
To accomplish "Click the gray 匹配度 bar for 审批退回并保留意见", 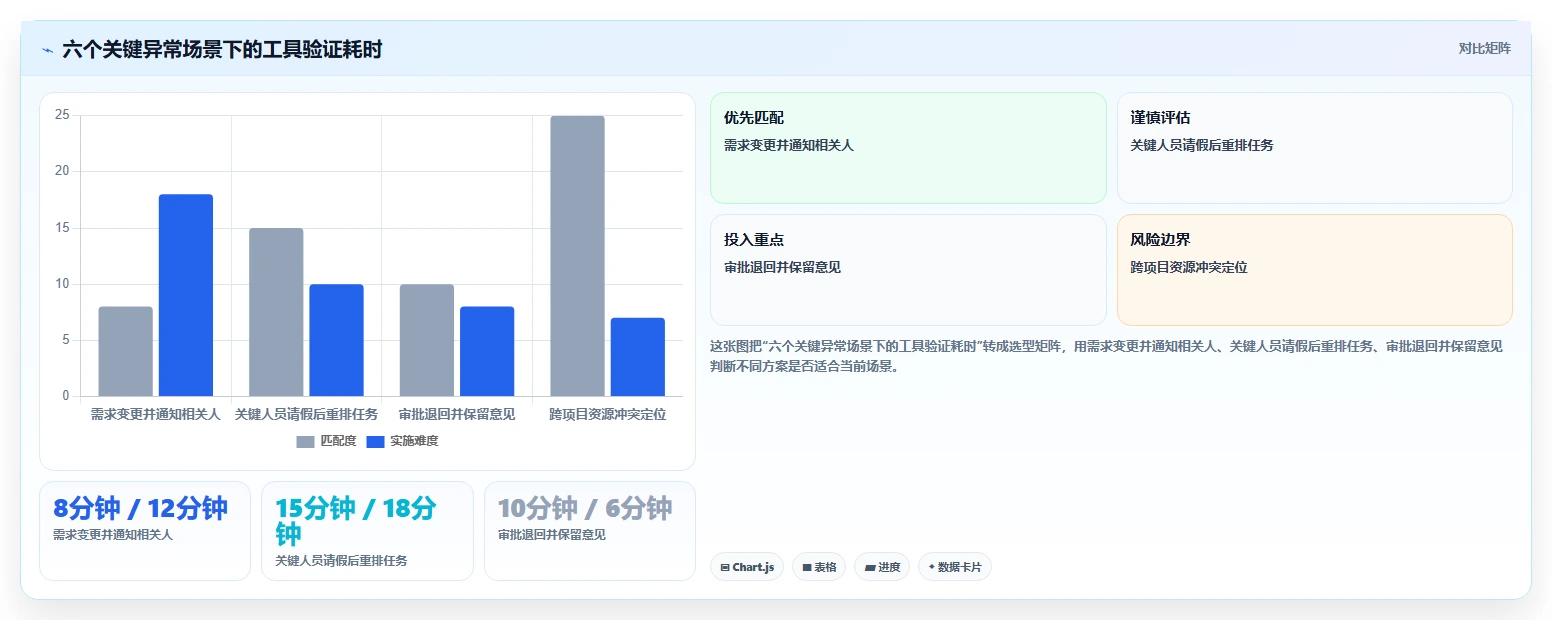I will [427, 340].
